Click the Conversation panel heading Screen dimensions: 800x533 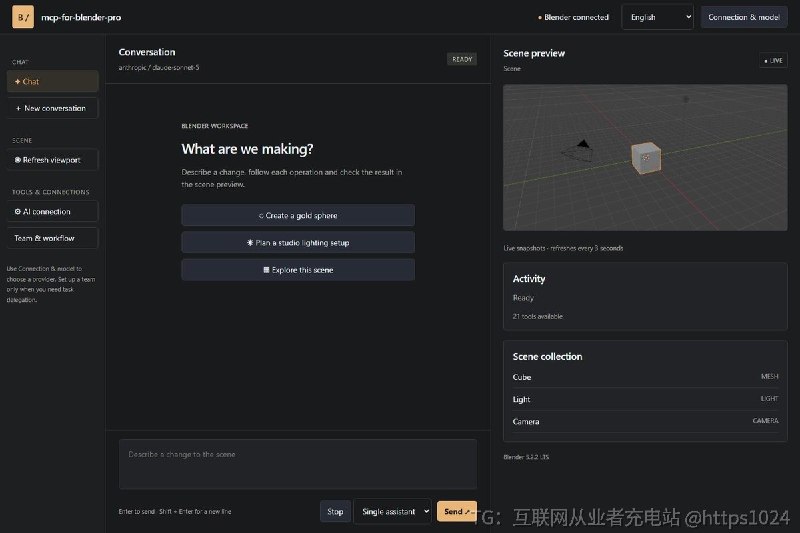[x=147, y=52]
